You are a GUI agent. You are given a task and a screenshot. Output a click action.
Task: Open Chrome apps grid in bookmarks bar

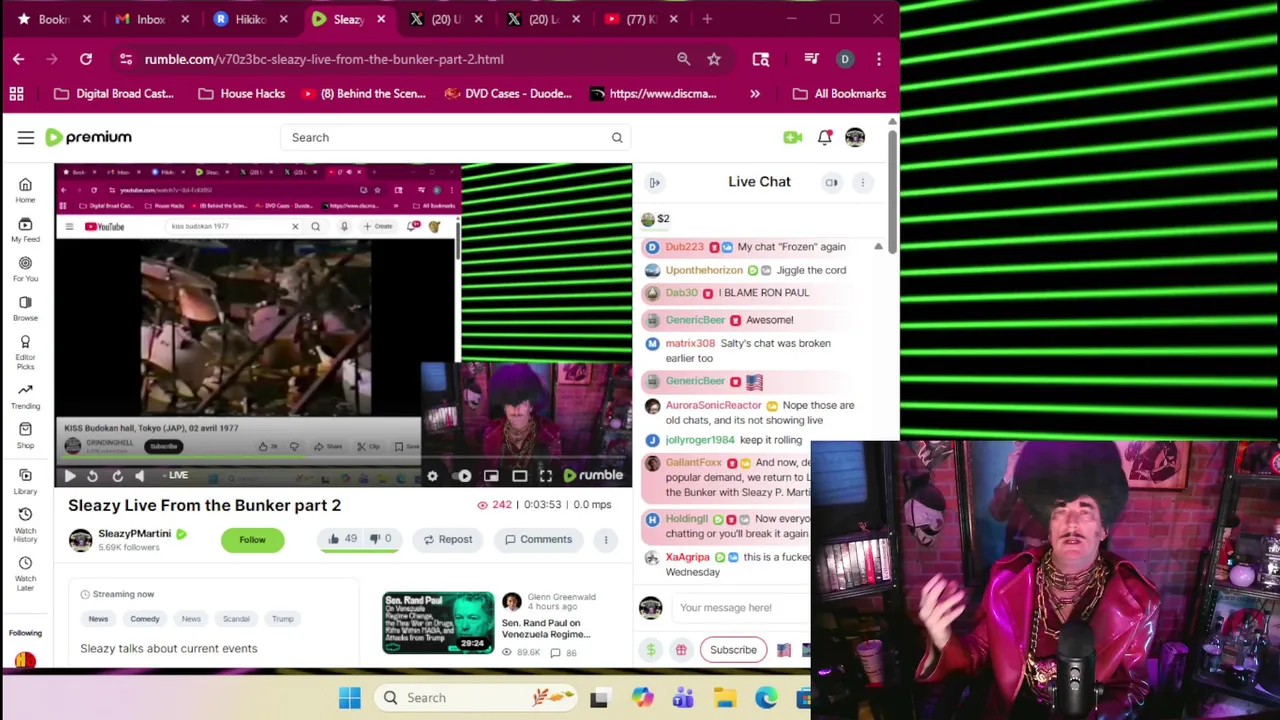tap(16, 94)
